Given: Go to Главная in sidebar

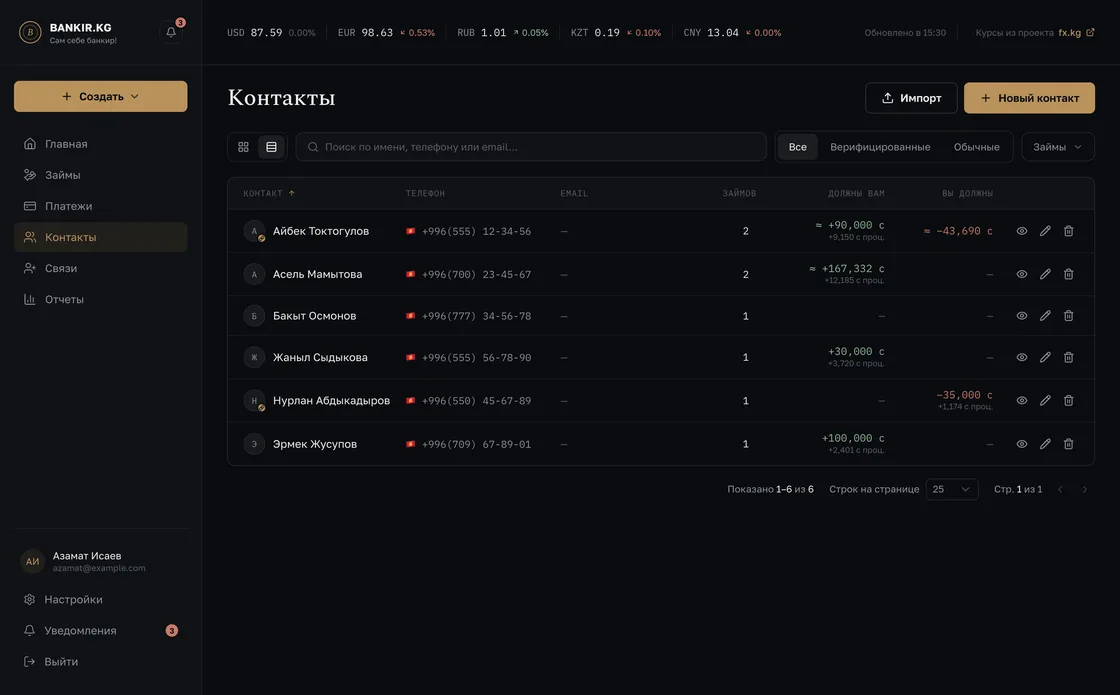Looking at the screenshot, I should click(101, 144).
